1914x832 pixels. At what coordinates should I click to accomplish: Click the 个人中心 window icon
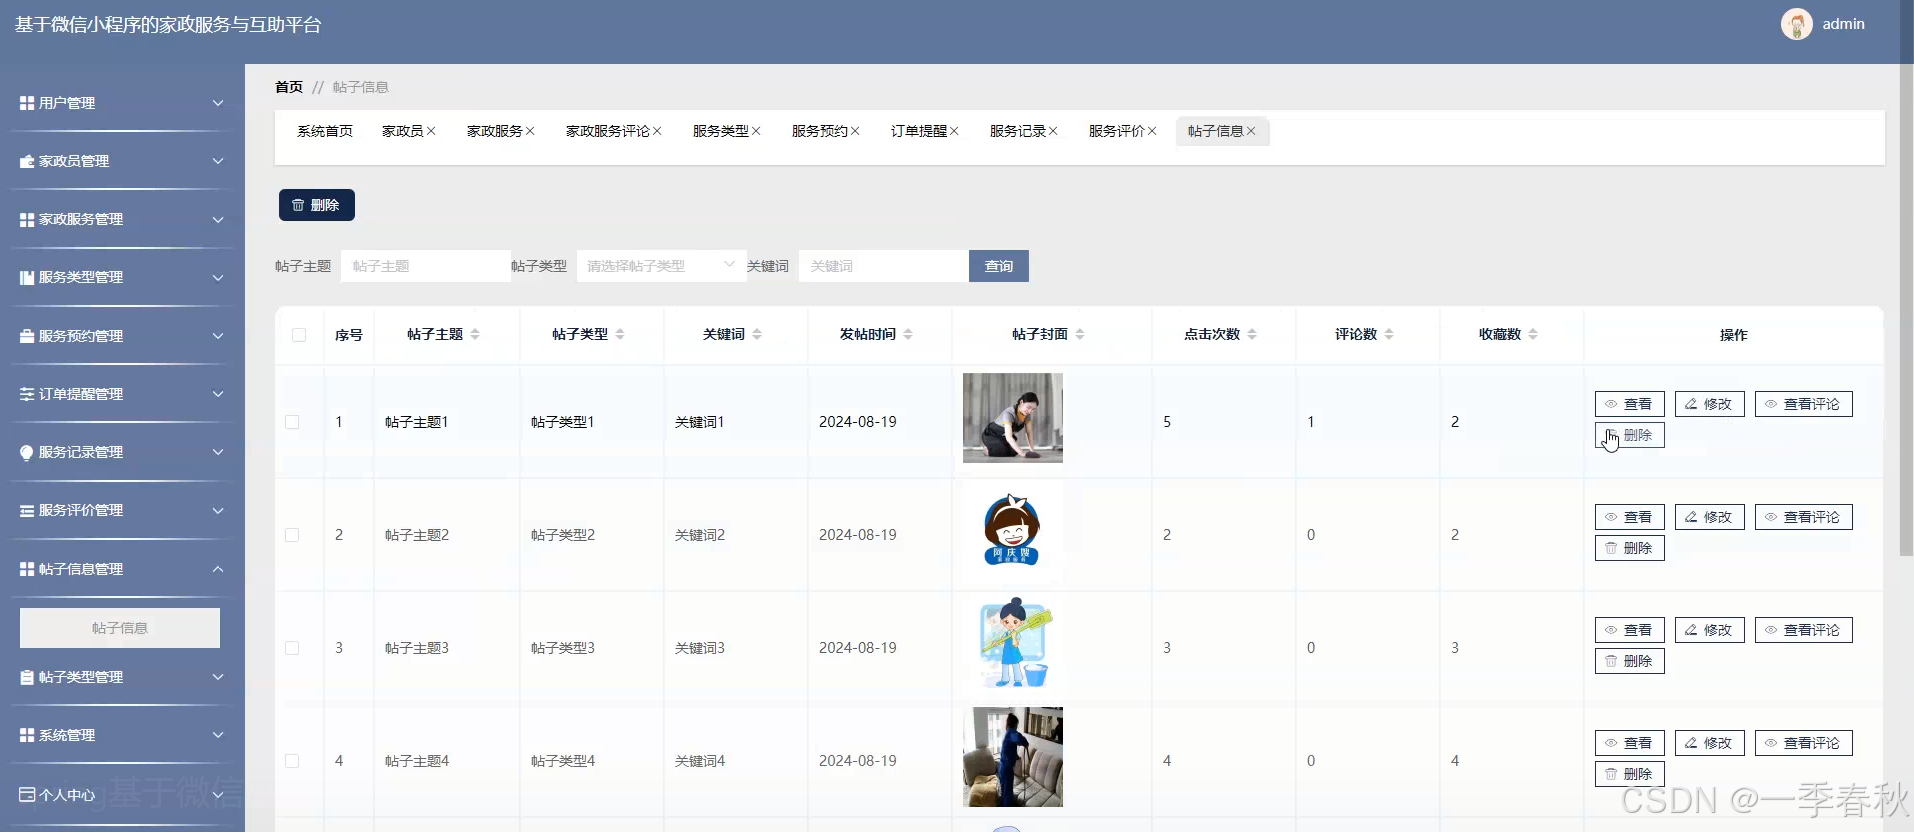point(27,794)
